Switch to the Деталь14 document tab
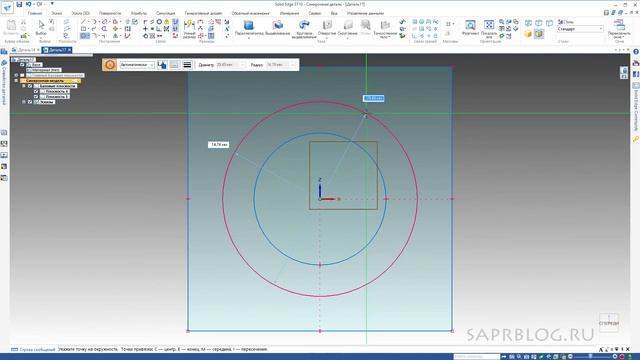The image size is (640, 360). click(26, 50)
